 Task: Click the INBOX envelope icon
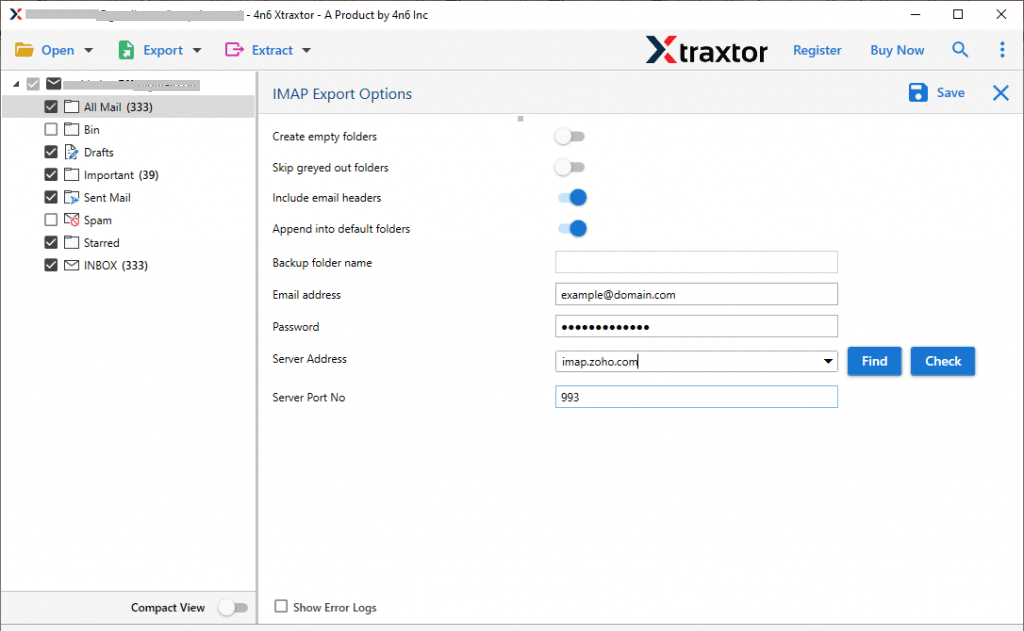click(x=72, y=265)
